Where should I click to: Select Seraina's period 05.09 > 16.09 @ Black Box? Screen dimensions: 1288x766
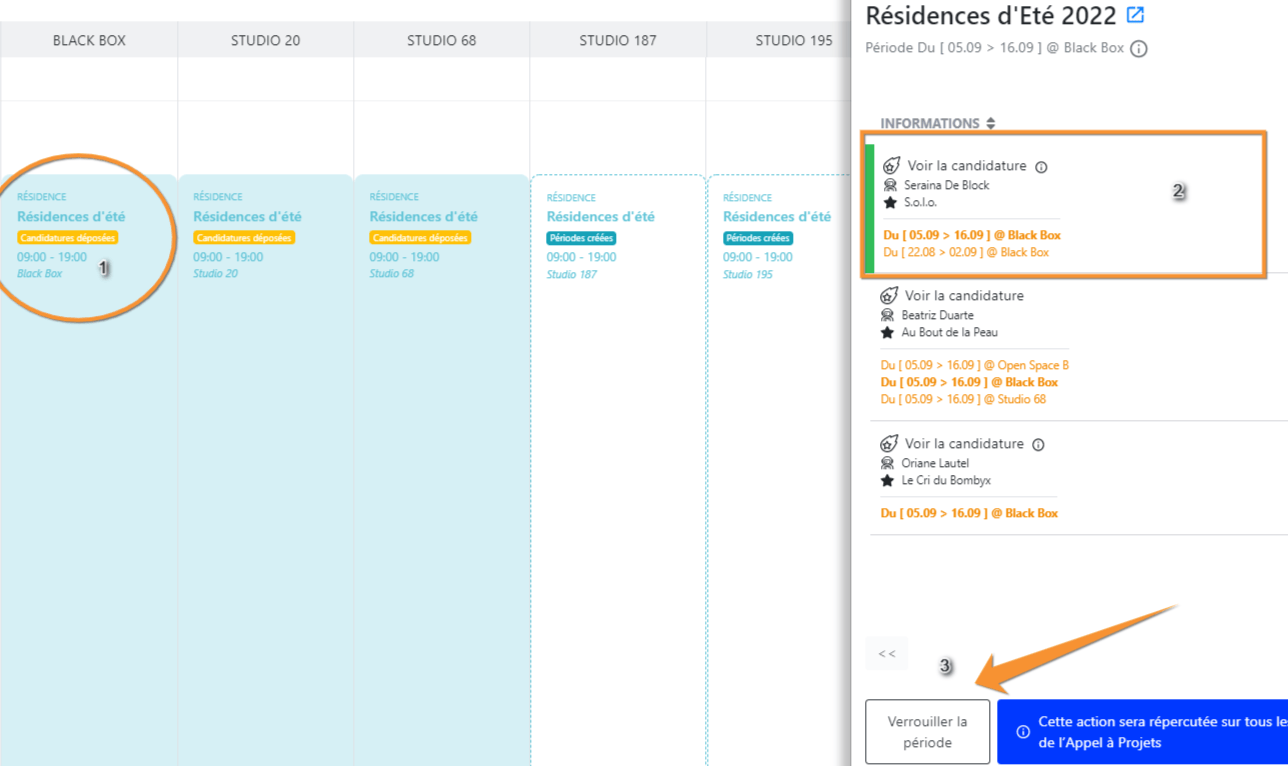(972, 235)
